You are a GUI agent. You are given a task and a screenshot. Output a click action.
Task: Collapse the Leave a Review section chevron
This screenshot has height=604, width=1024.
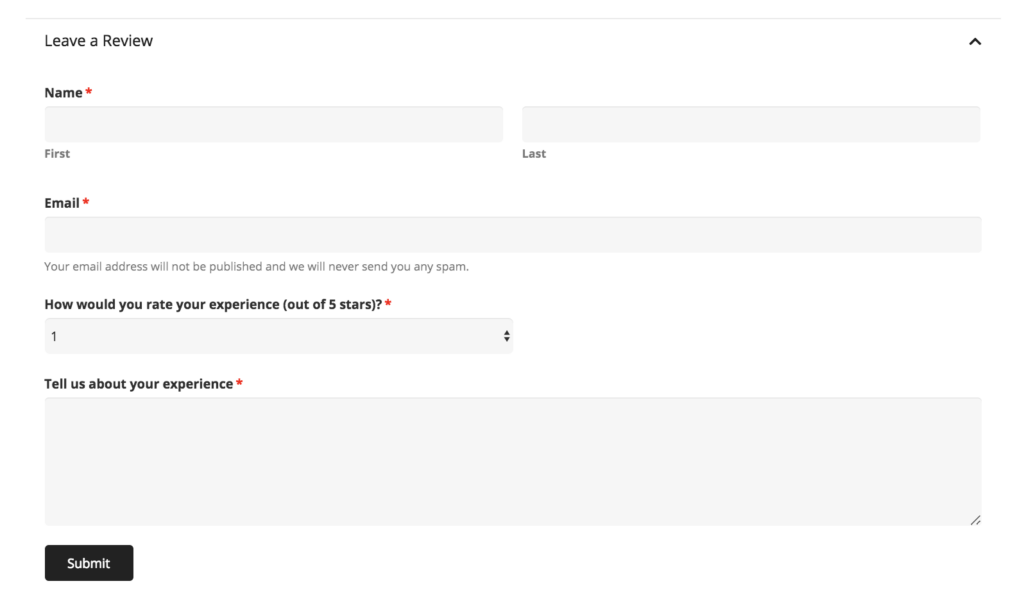point(975,42)
